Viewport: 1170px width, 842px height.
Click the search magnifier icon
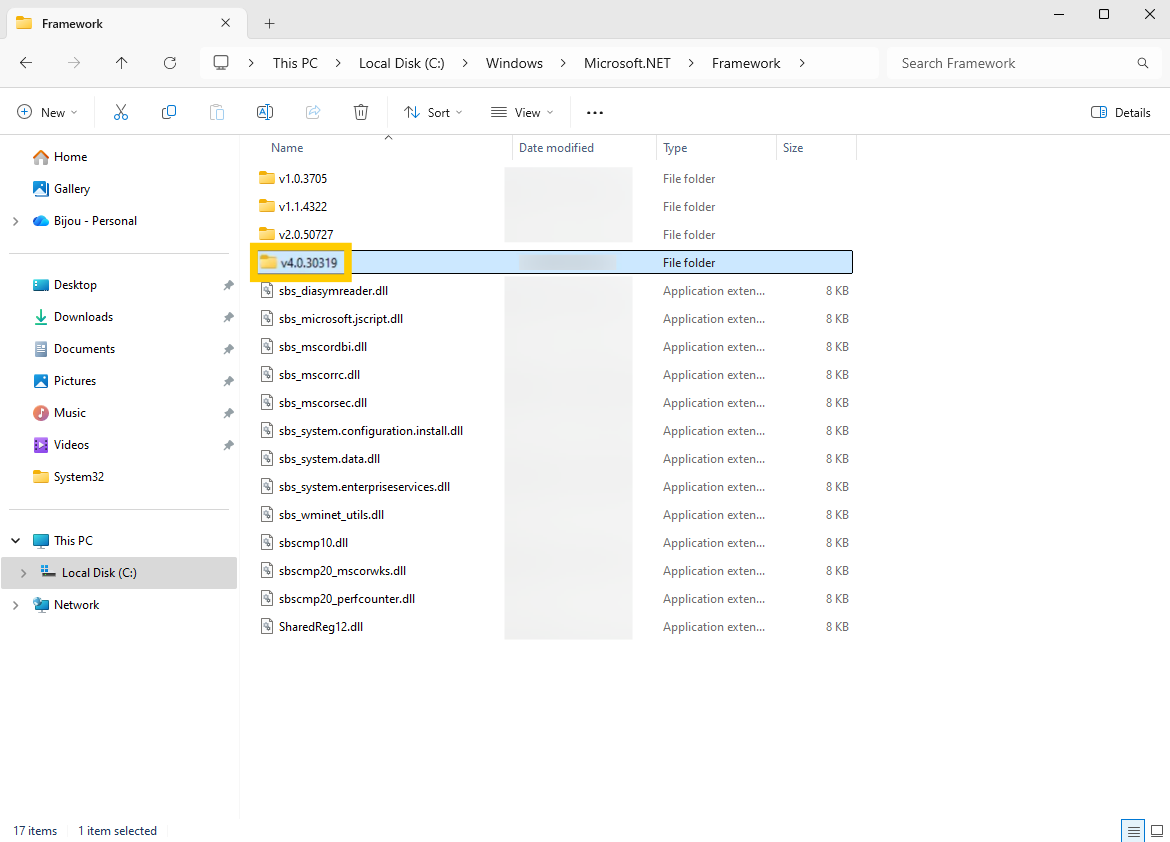click(x=1142, y=63)
